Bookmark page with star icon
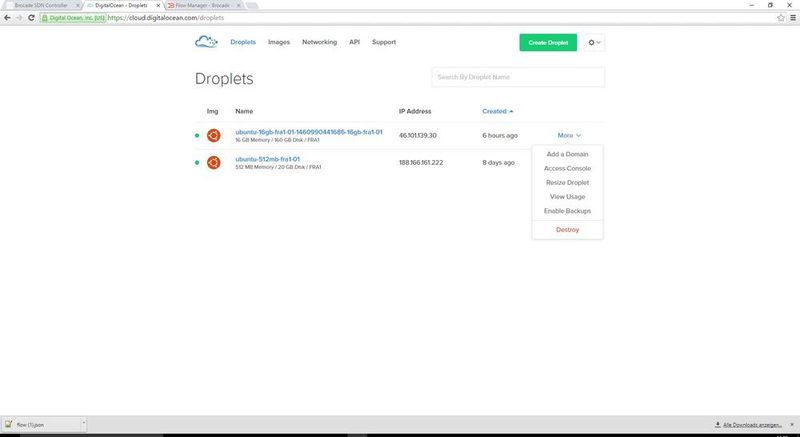This screenshot has height=437, width=800. click(x=781, y=18)
